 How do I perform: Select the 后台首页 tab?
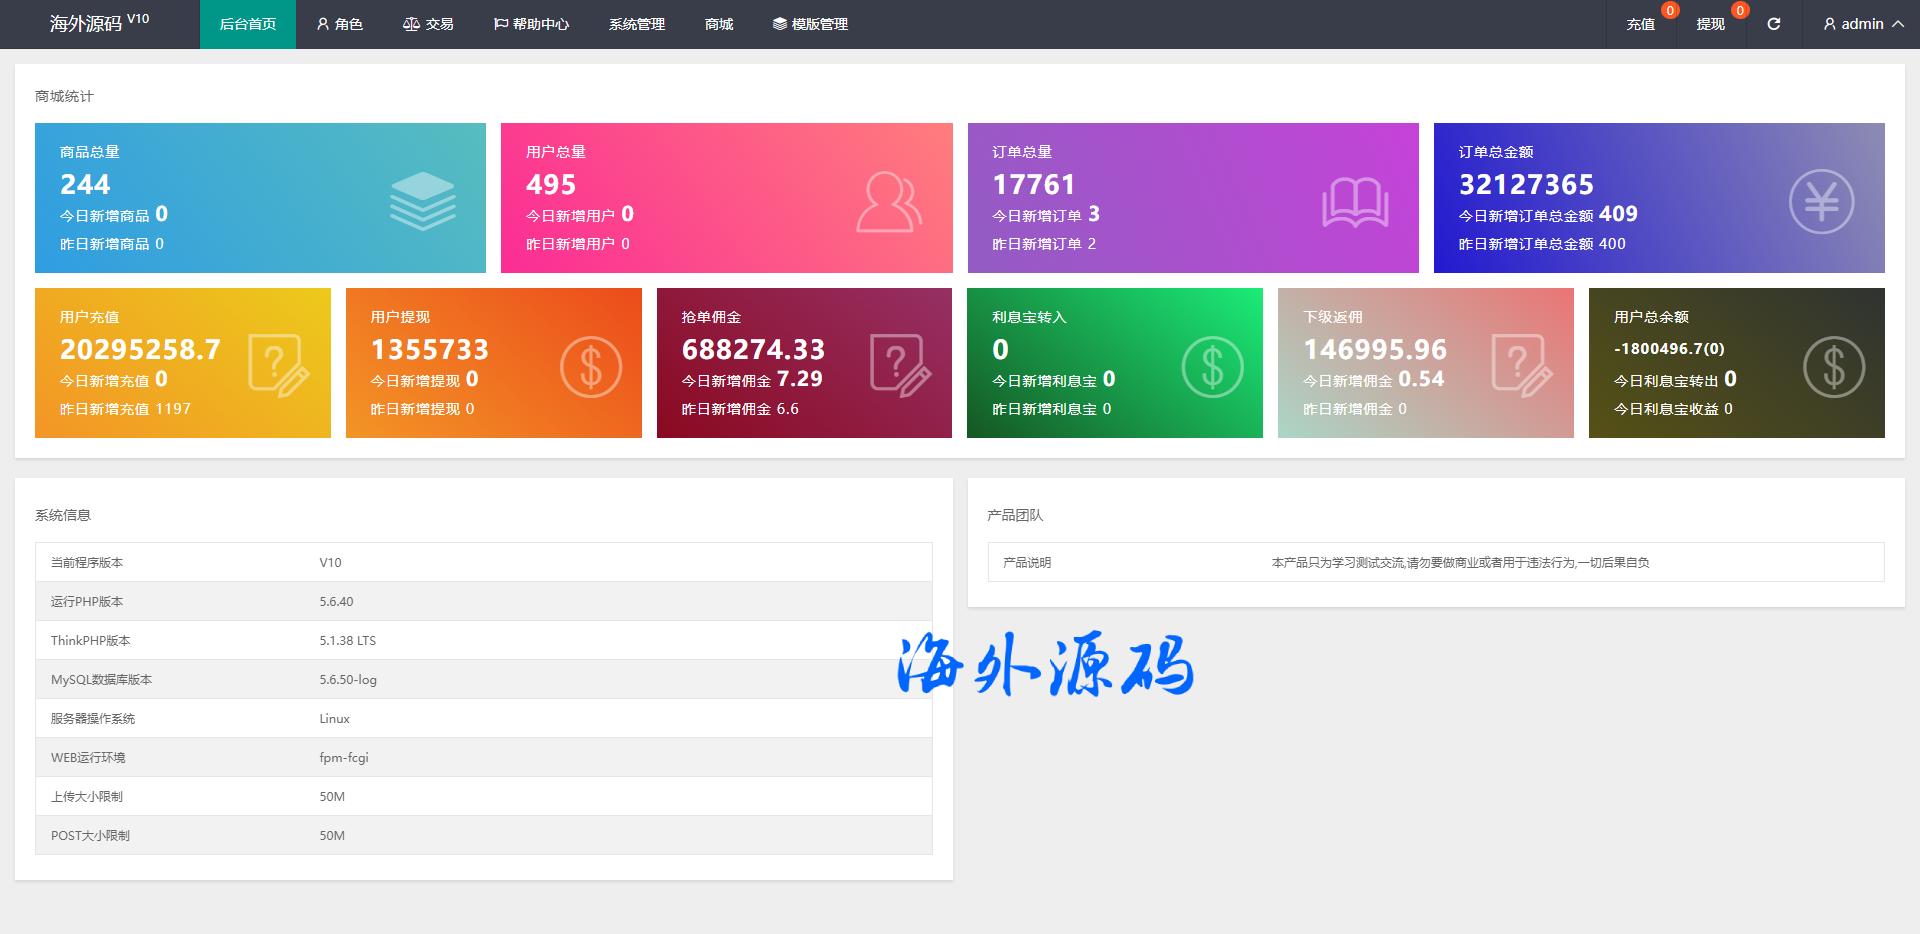click(x=247, y=24)
